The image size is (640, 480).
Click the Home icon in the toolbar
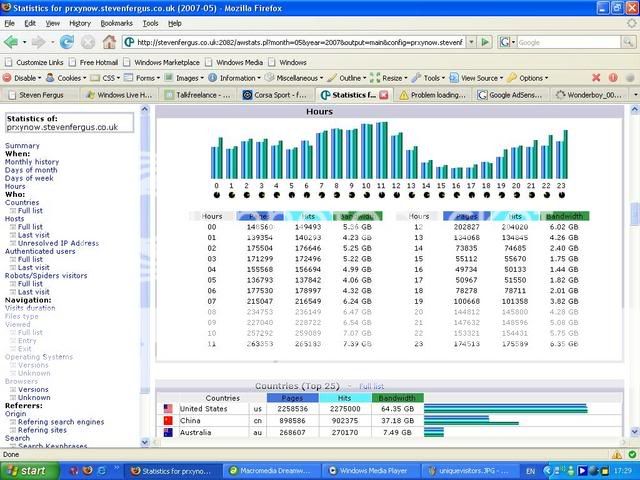click(x=110, y=42)
